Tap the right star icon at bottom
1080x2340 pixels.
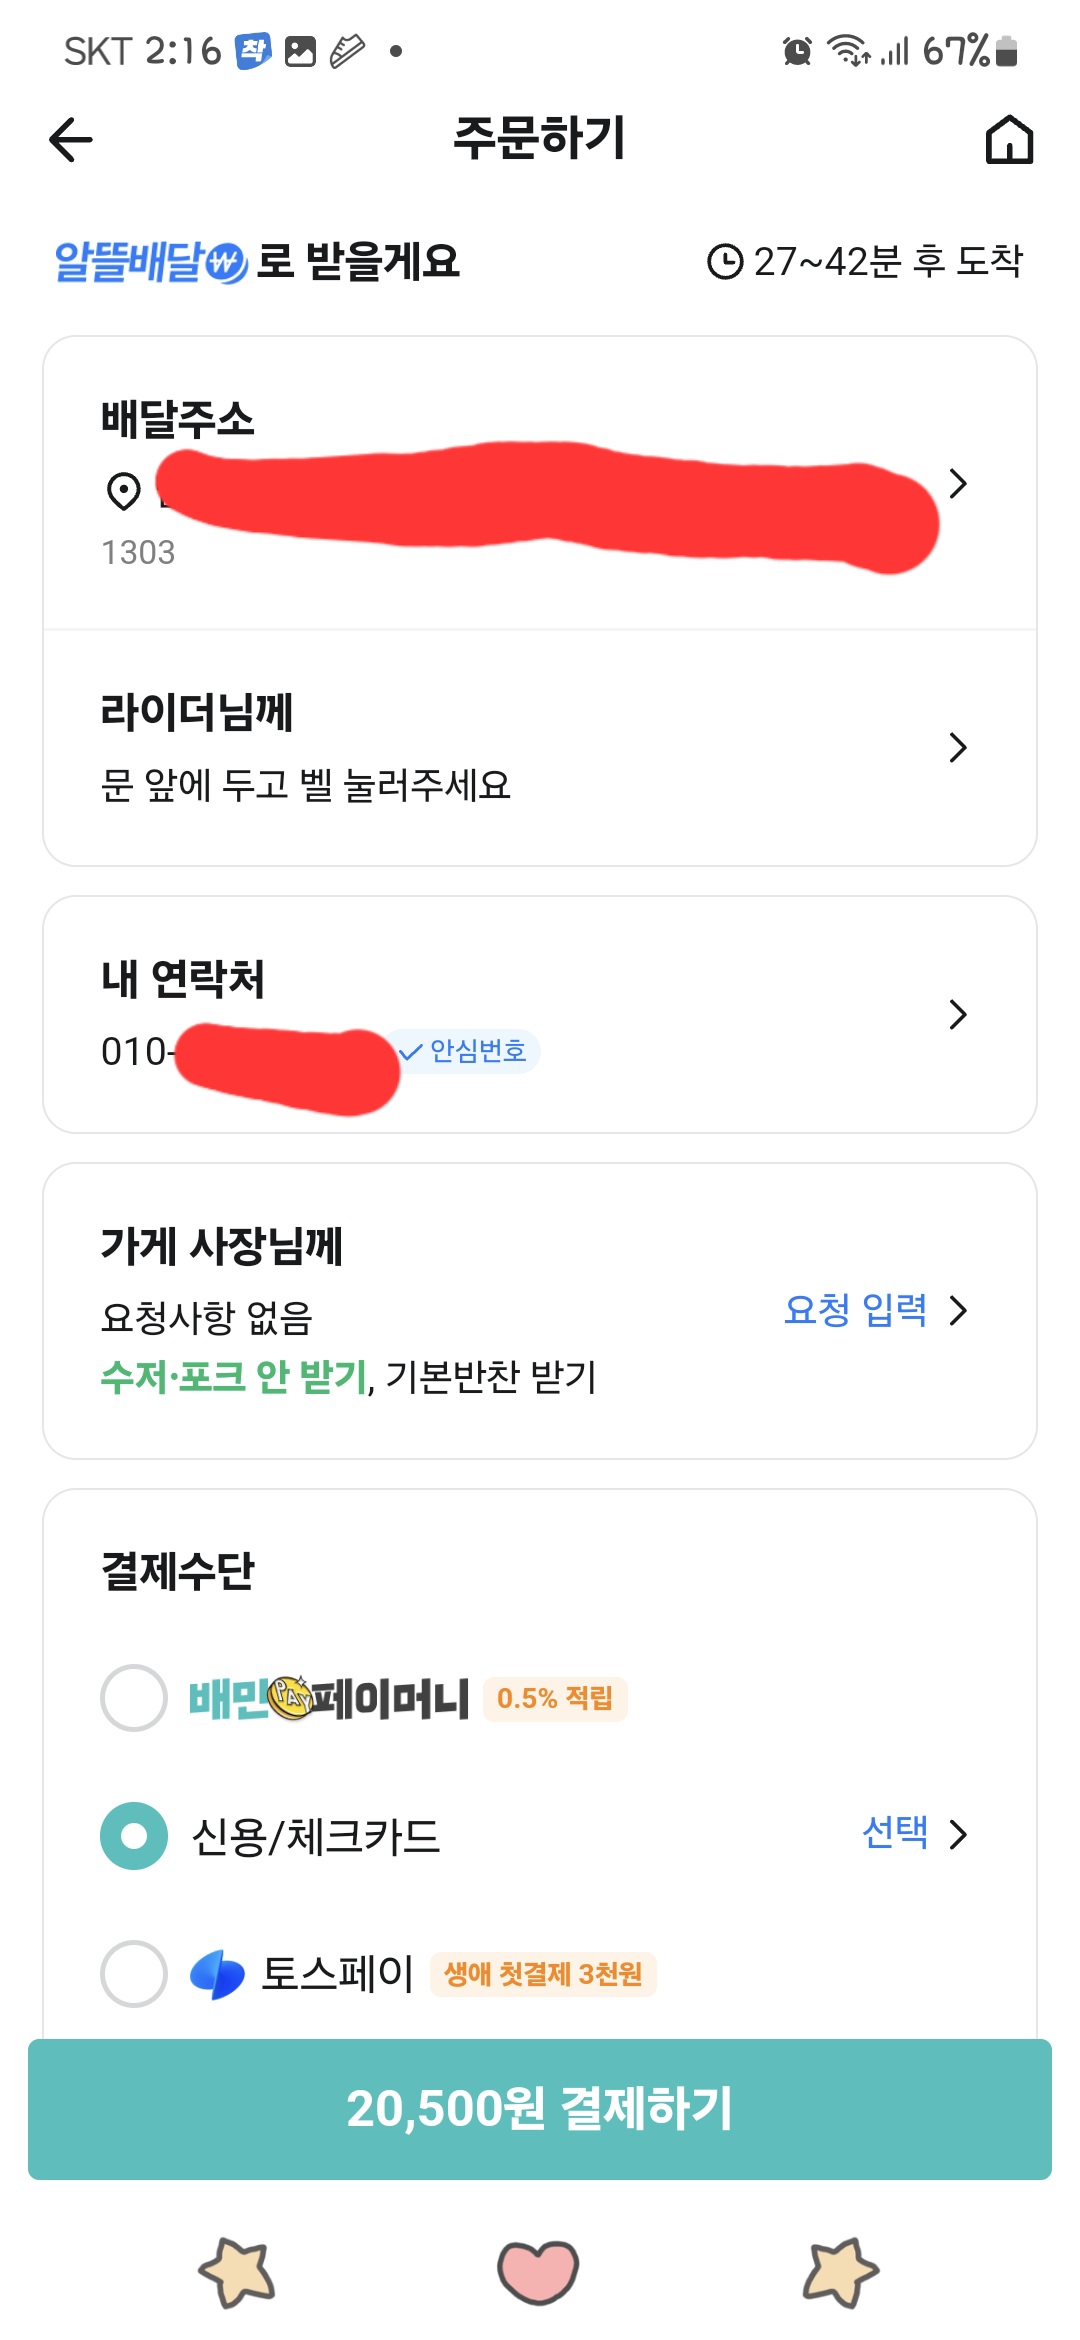[840, 2273]
